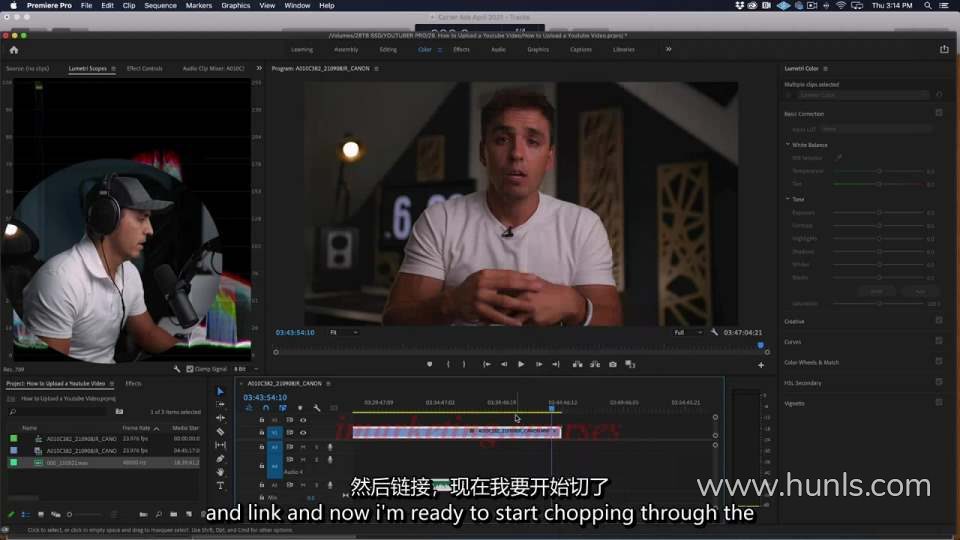Toggle Creative section checkbox
960x540 pixels.
tap(939, 320)
